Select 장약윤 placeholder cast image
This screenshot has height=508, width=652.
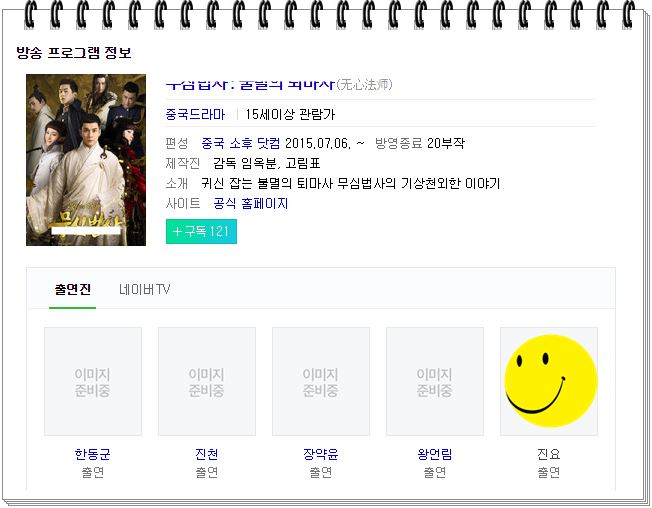(x=321, y=382)
